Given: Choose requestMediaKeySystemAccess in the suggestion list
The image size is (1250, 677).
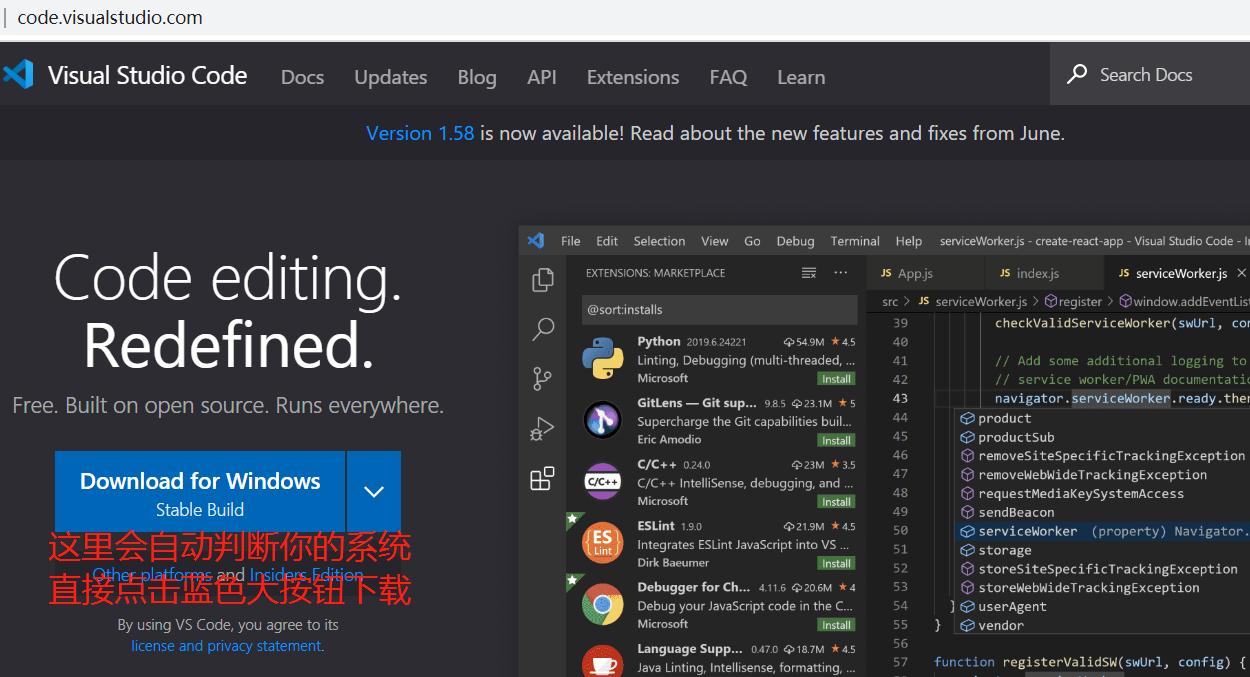Looking at the screenshot, I should [x=1080, y=493].
